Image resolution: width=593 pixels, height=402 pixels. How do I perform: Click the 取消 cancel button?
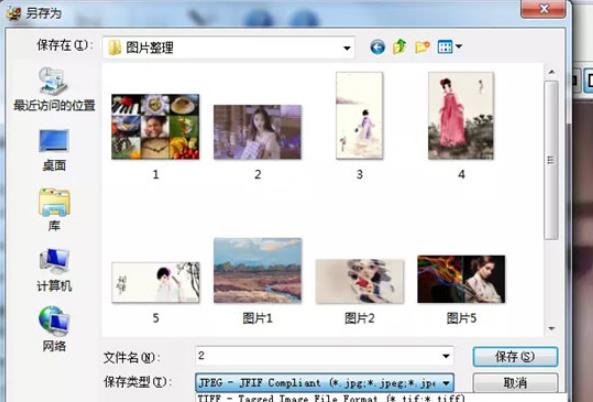point(515,383)
